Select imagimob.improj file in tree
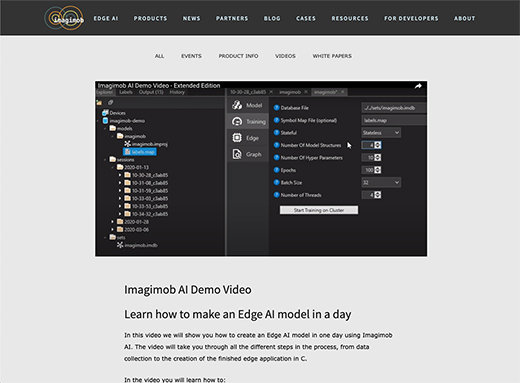The width and height of the screenshot is (520, 383). (x=146, y=144)
